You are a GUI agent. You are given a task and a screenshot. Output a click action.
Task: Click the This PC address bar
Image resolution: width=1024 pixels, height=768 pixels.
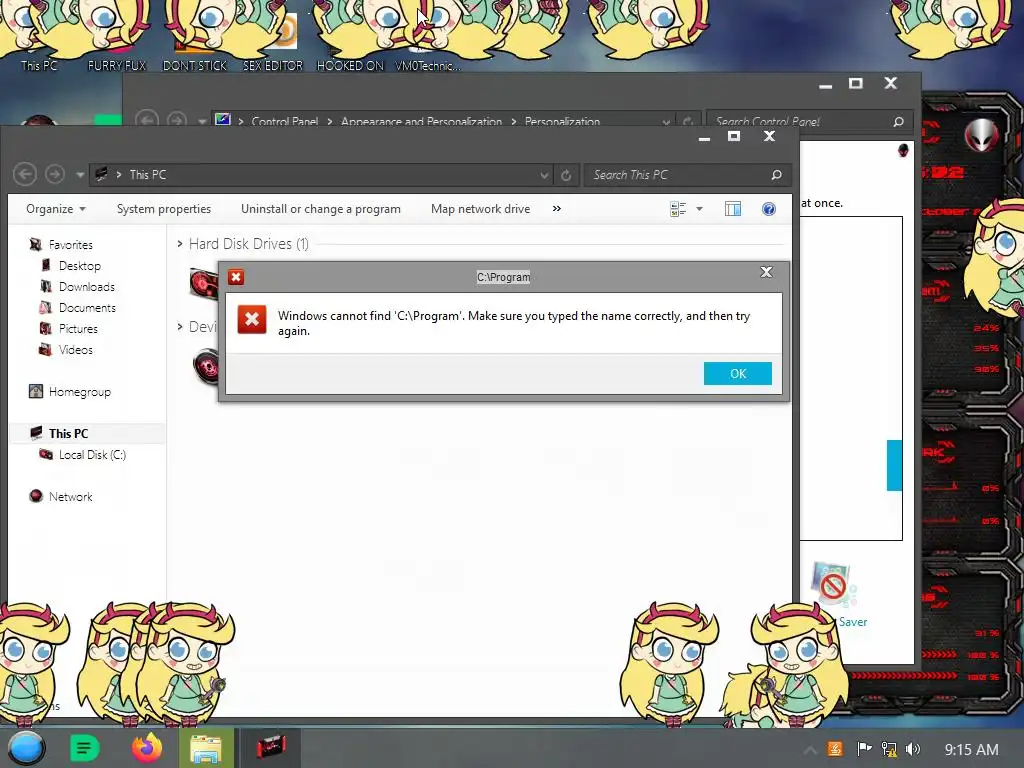320,174
